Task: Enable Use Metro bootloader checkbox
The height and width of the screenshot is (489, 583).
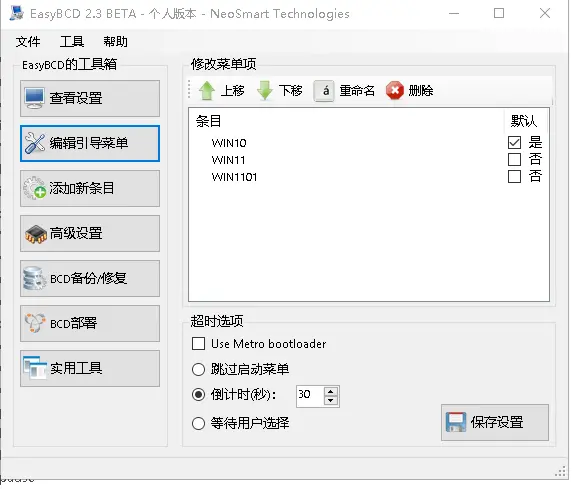Action: (x=199, y=344)
